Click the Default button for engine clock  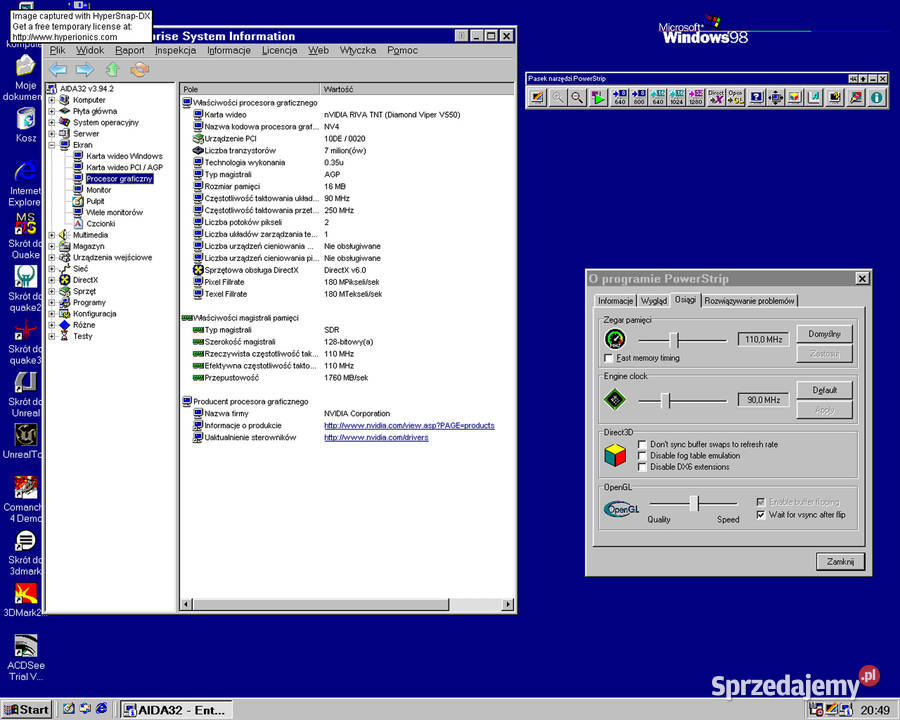pos(824,390)
